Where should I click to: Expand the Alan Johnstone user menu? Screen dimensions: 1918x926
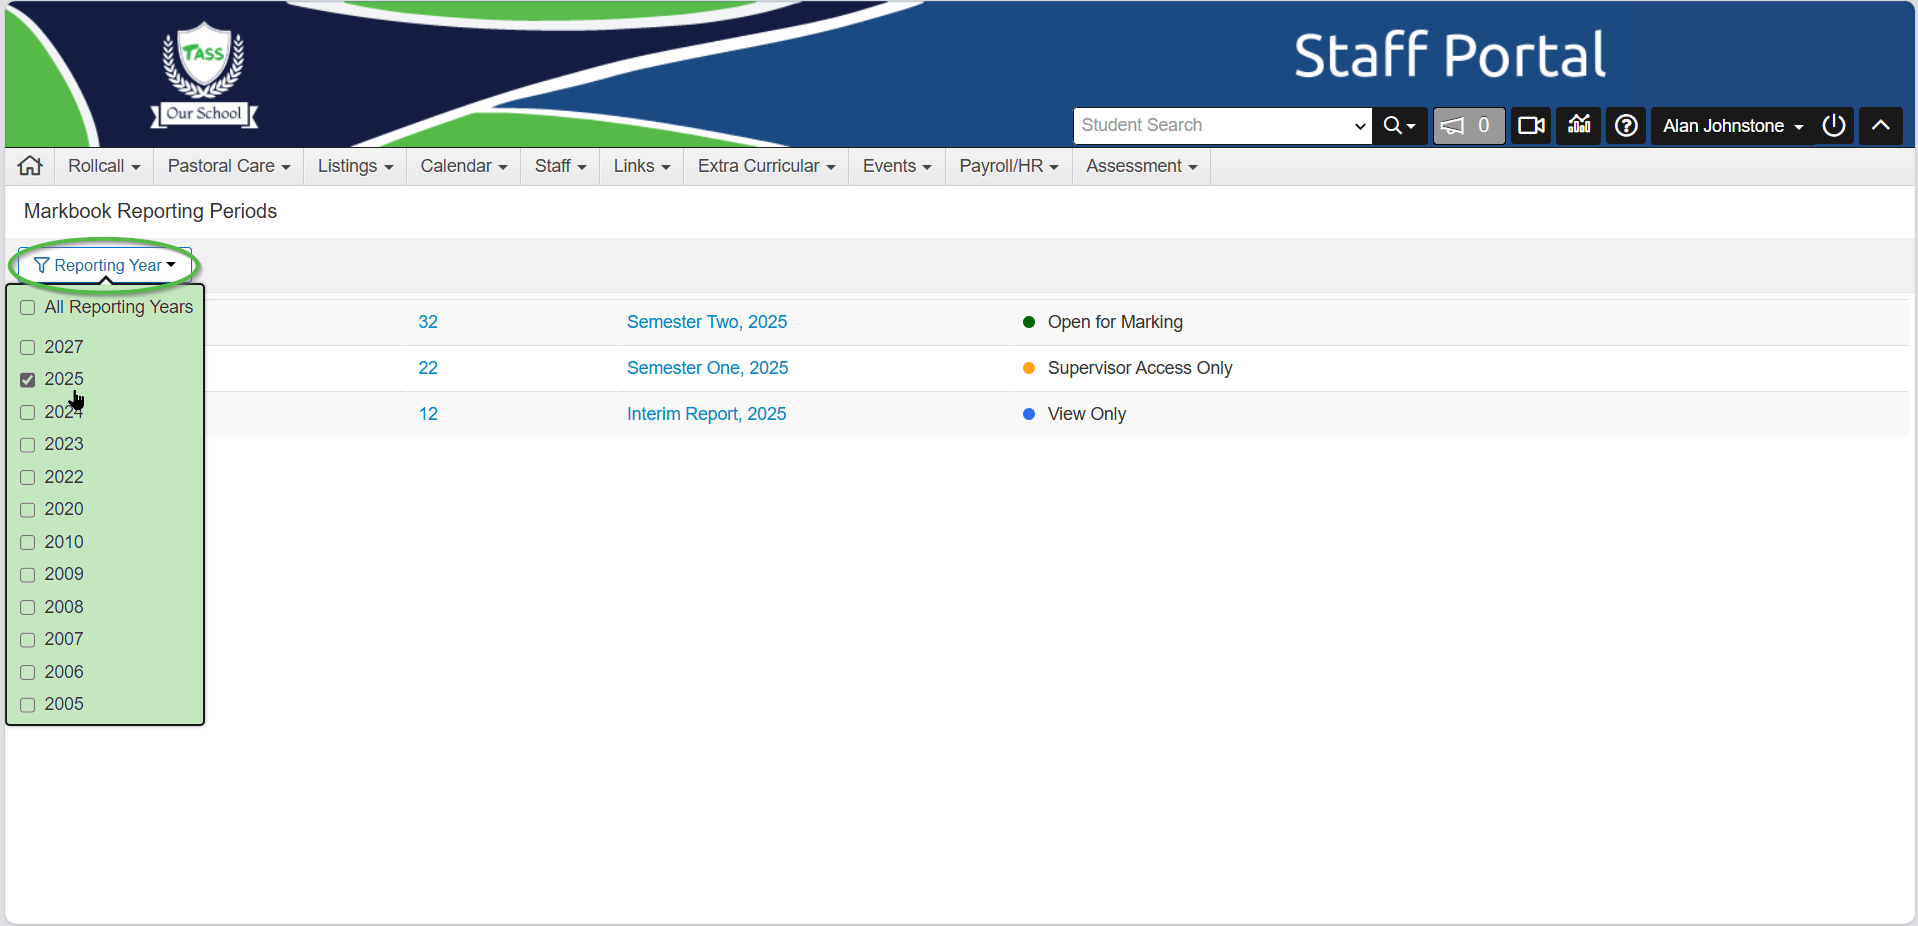coord(1732,126)
